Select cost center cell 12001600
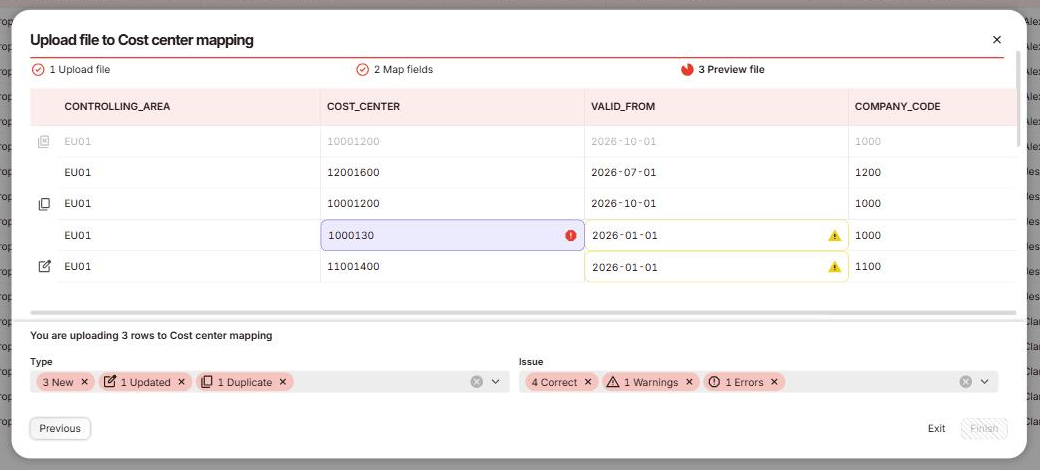The image size is (1040, 470). [x=452, y=172]
